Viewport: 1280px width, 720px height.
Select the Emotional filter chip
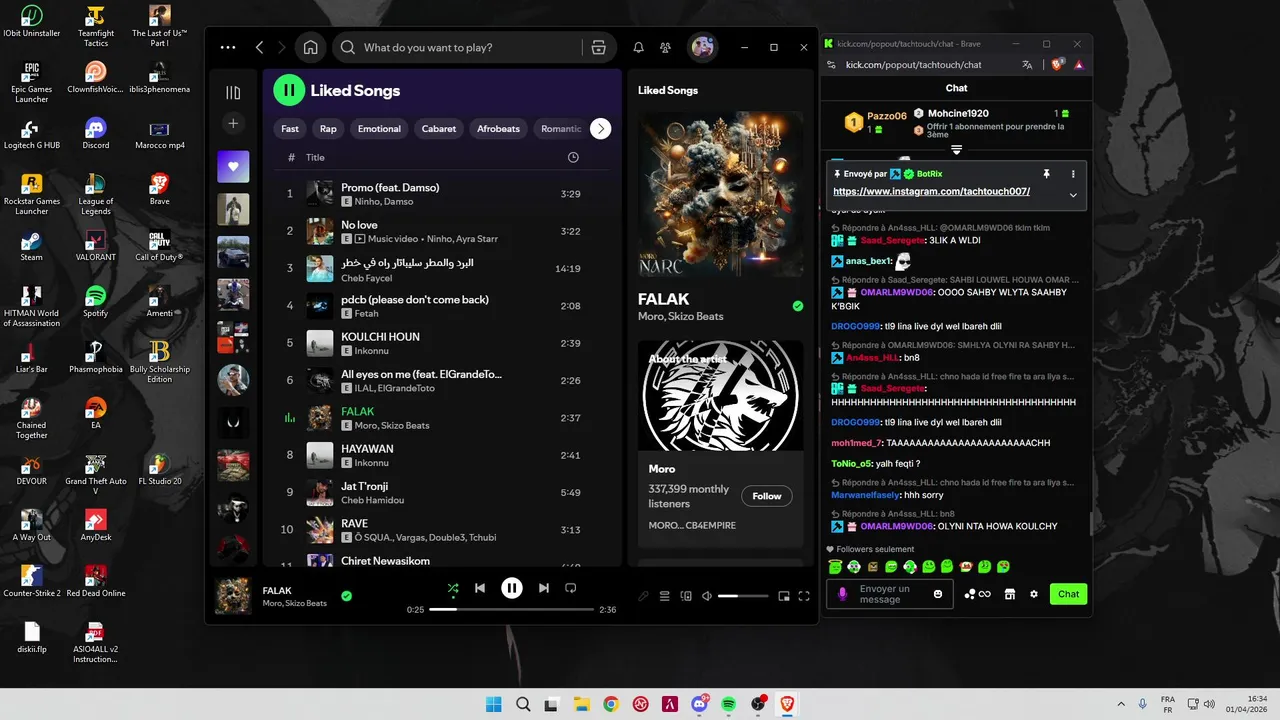(379, 128)
